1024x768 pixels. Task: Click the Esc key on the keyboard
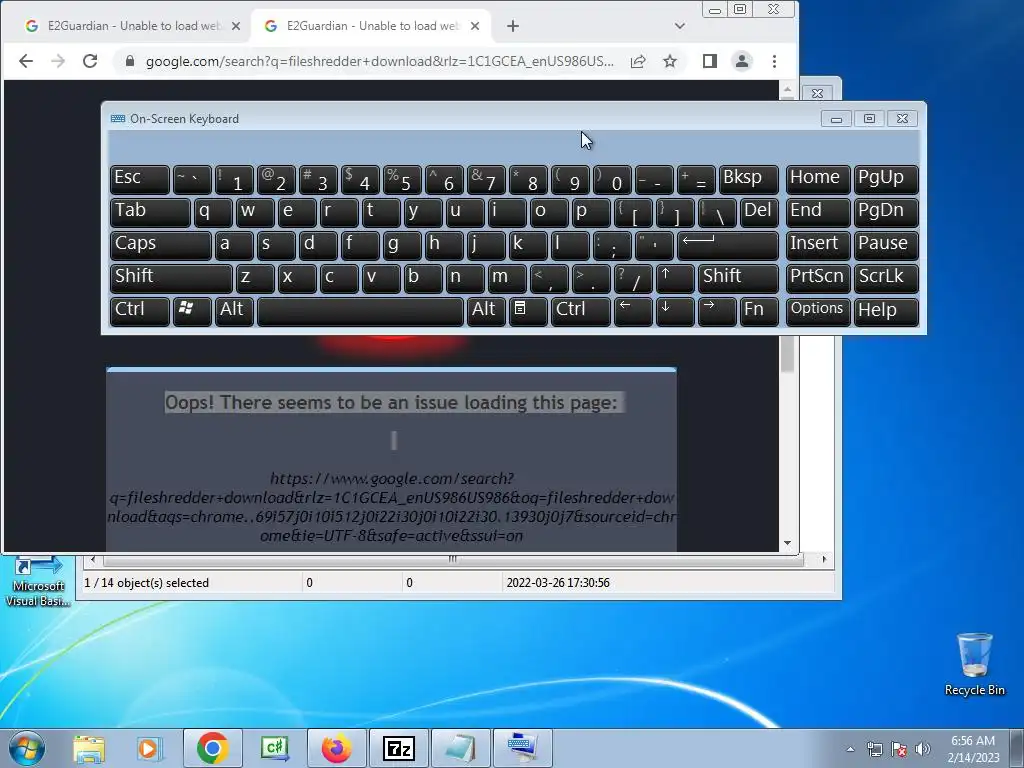tap(140, 179)
